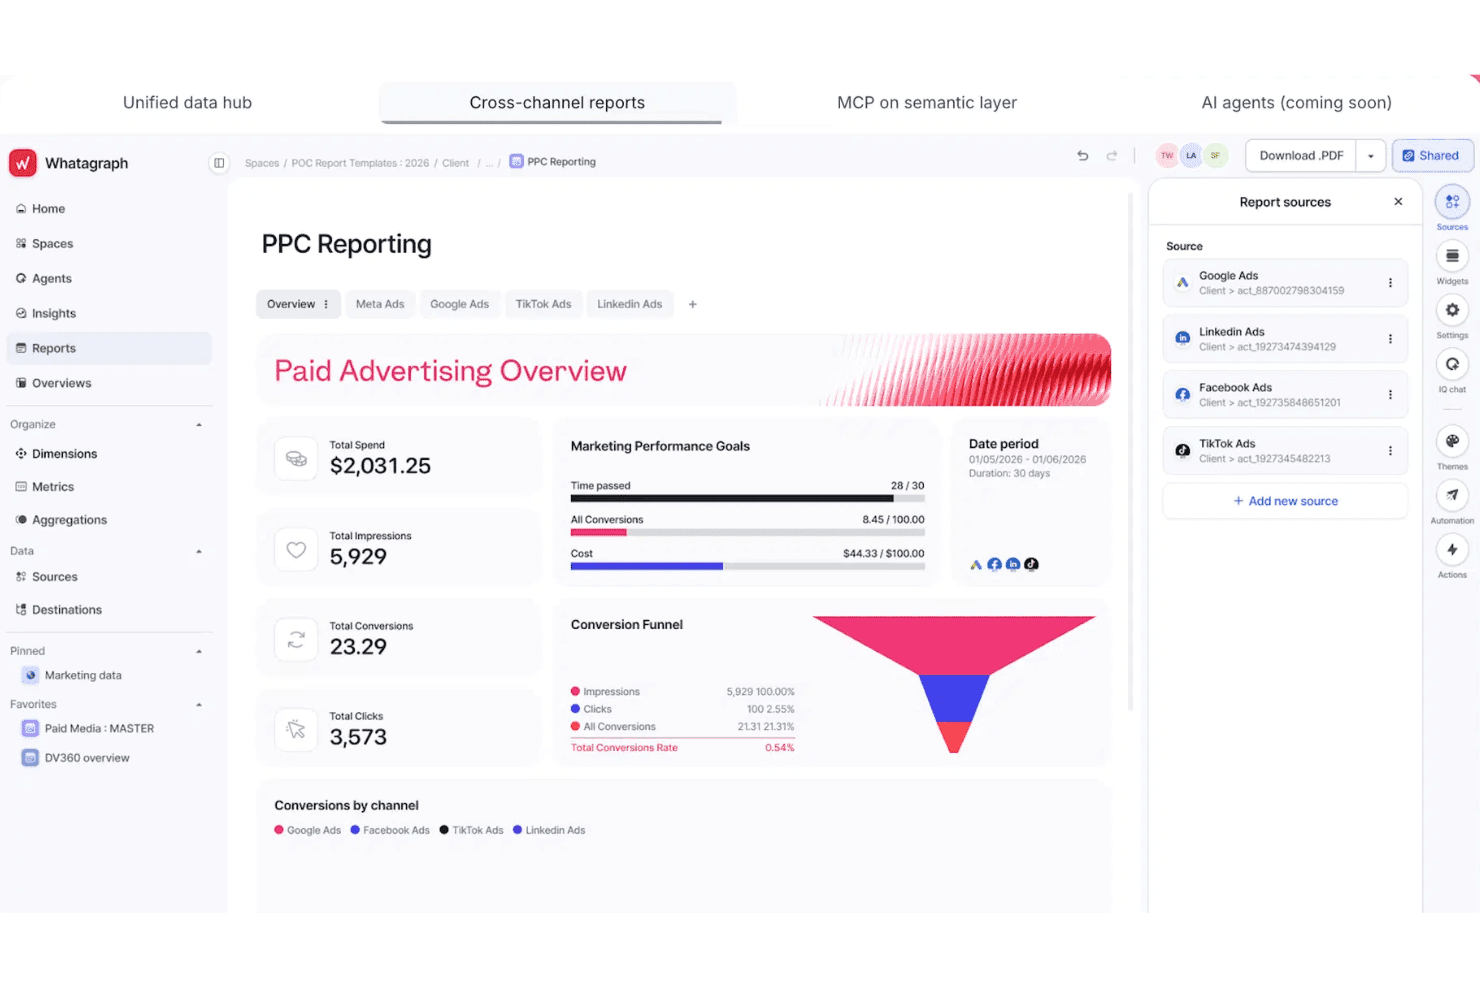This screenshot has width=1480, height=987.
Task: Open Overview tab options menu
Action: pyautogui.click(x=326, y=304)
